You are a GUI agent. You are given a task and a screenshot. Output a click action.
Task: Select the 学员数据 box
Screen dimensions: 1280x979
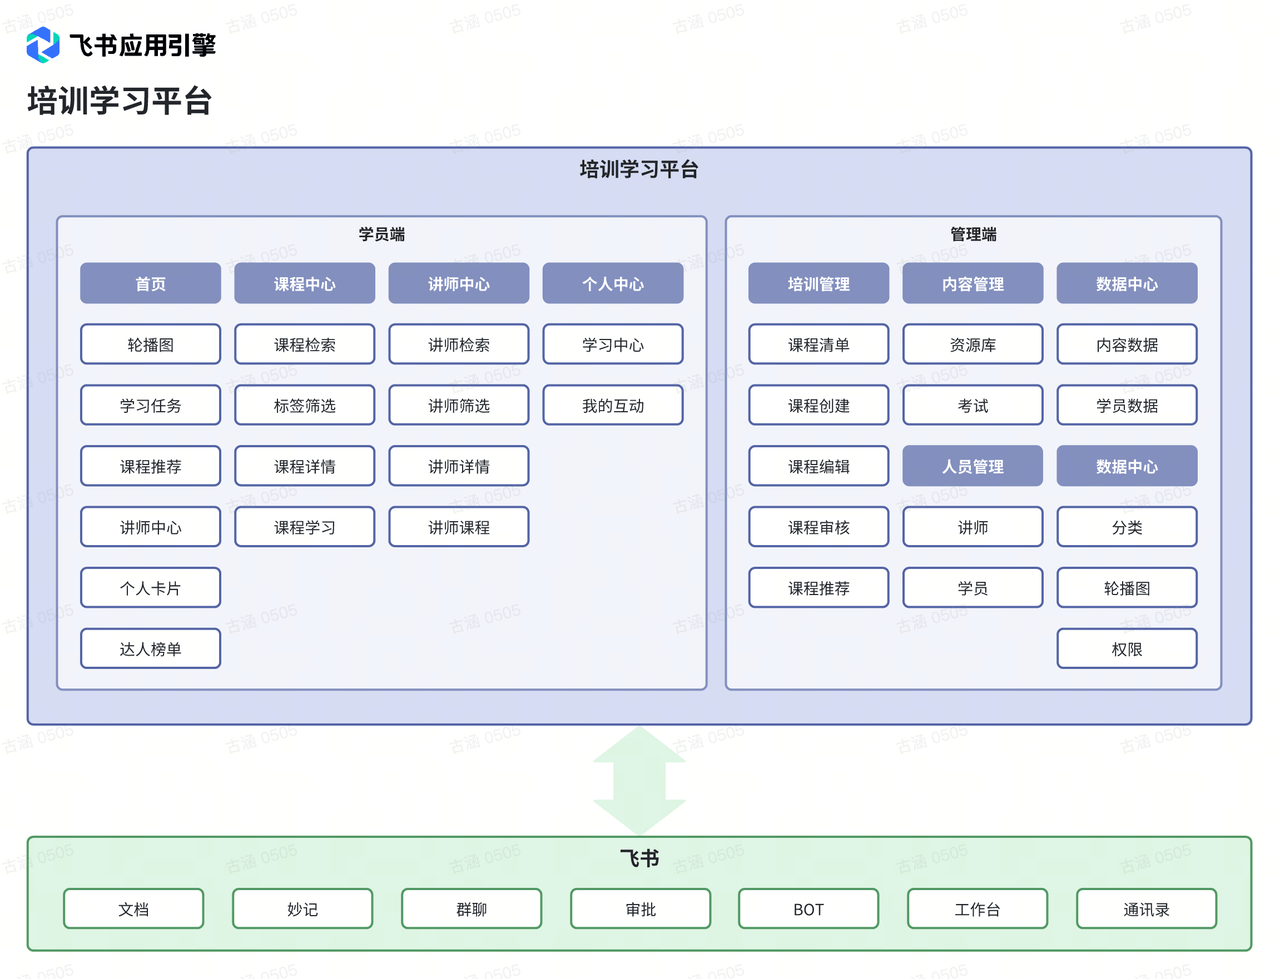pos(1127,405)
